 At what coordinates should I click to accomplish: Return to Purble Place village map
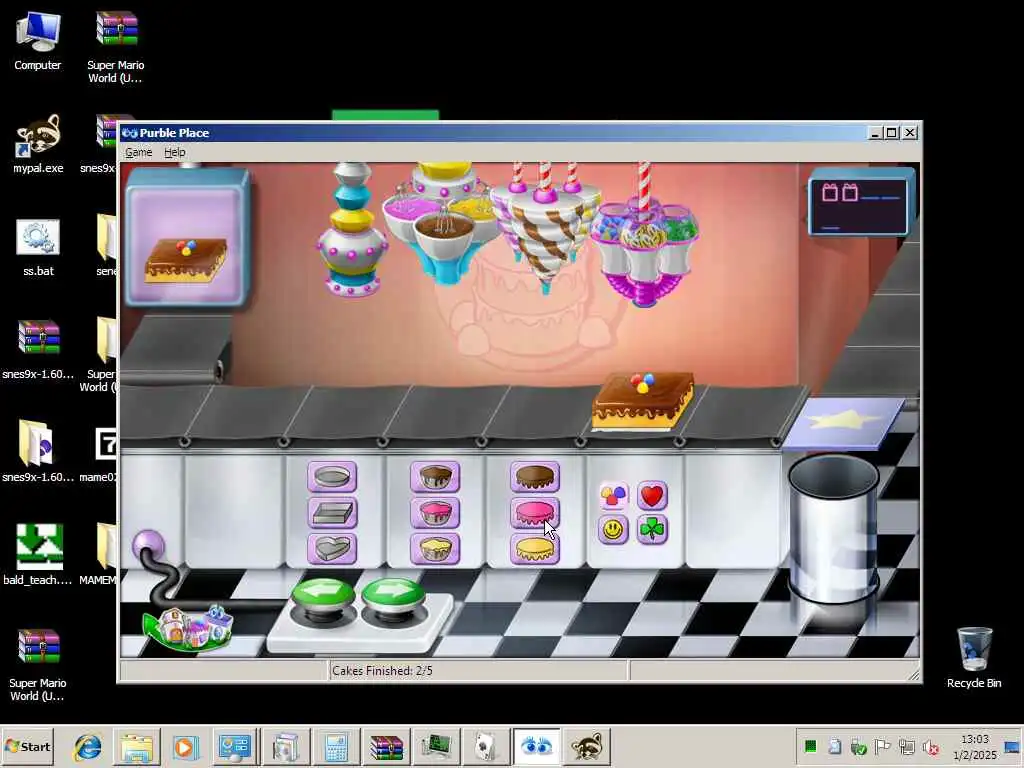pos(188,627)
